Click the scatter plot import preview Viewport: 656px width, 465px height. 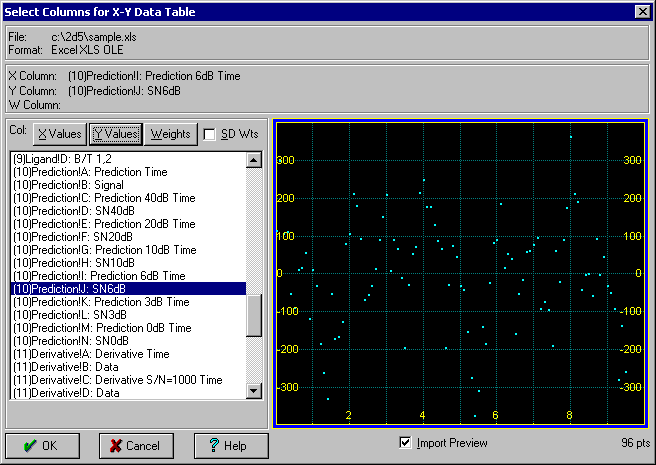[x=460, y=274]
